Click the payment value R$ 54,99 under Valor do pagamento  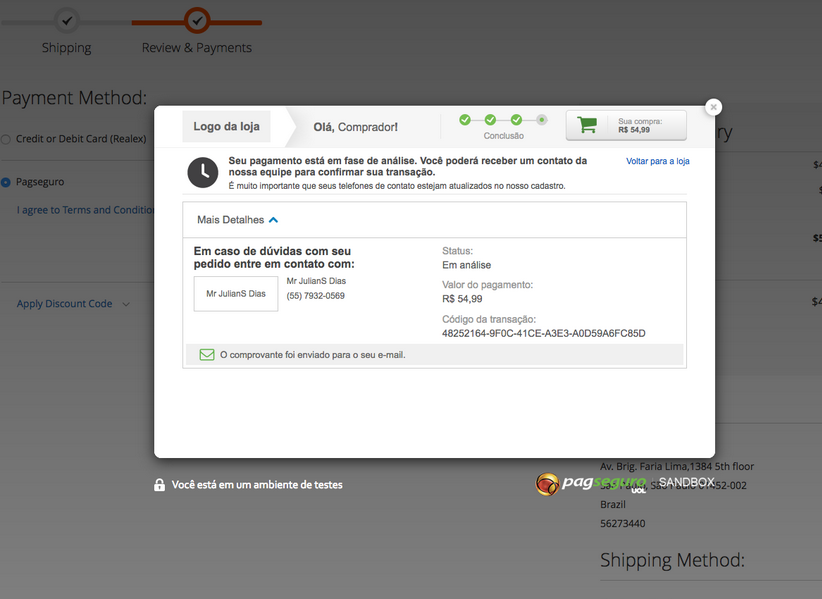[x=462, y=299]
